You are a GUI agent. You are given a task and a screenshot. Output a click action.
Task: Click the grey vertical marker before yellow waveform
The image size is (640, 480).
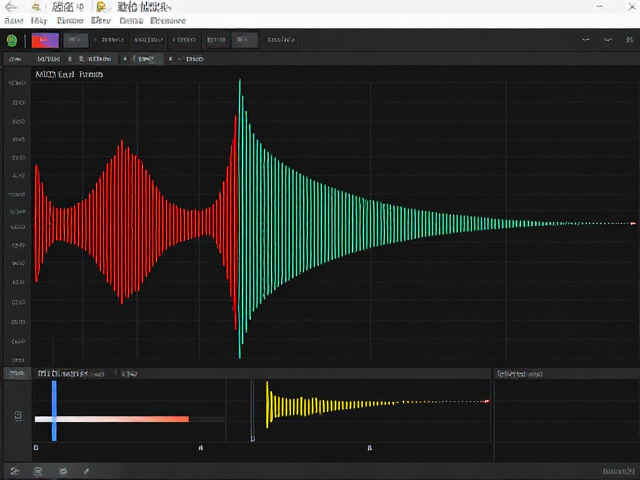tap(253, 411)
